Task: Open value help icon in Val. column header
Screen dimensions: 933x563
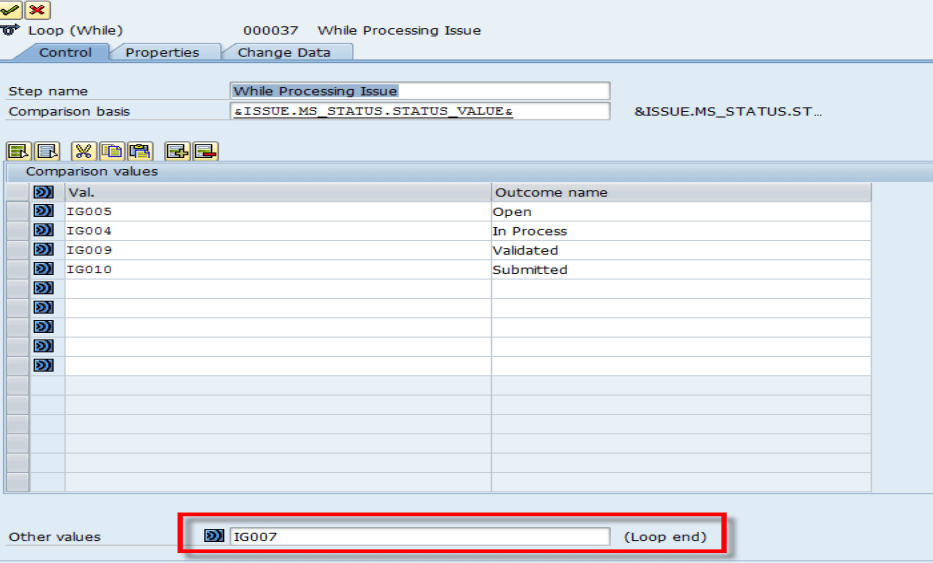Action: (43, 192)
